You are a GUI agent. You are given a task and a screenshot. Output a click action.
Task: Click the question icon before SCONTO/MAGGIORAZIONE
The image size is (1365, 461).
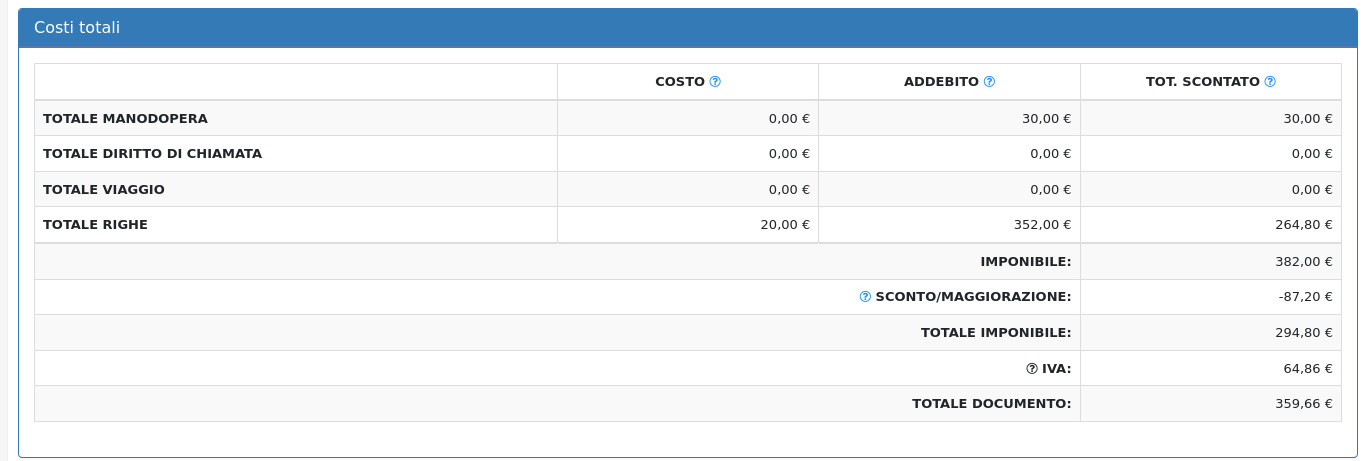865,297
